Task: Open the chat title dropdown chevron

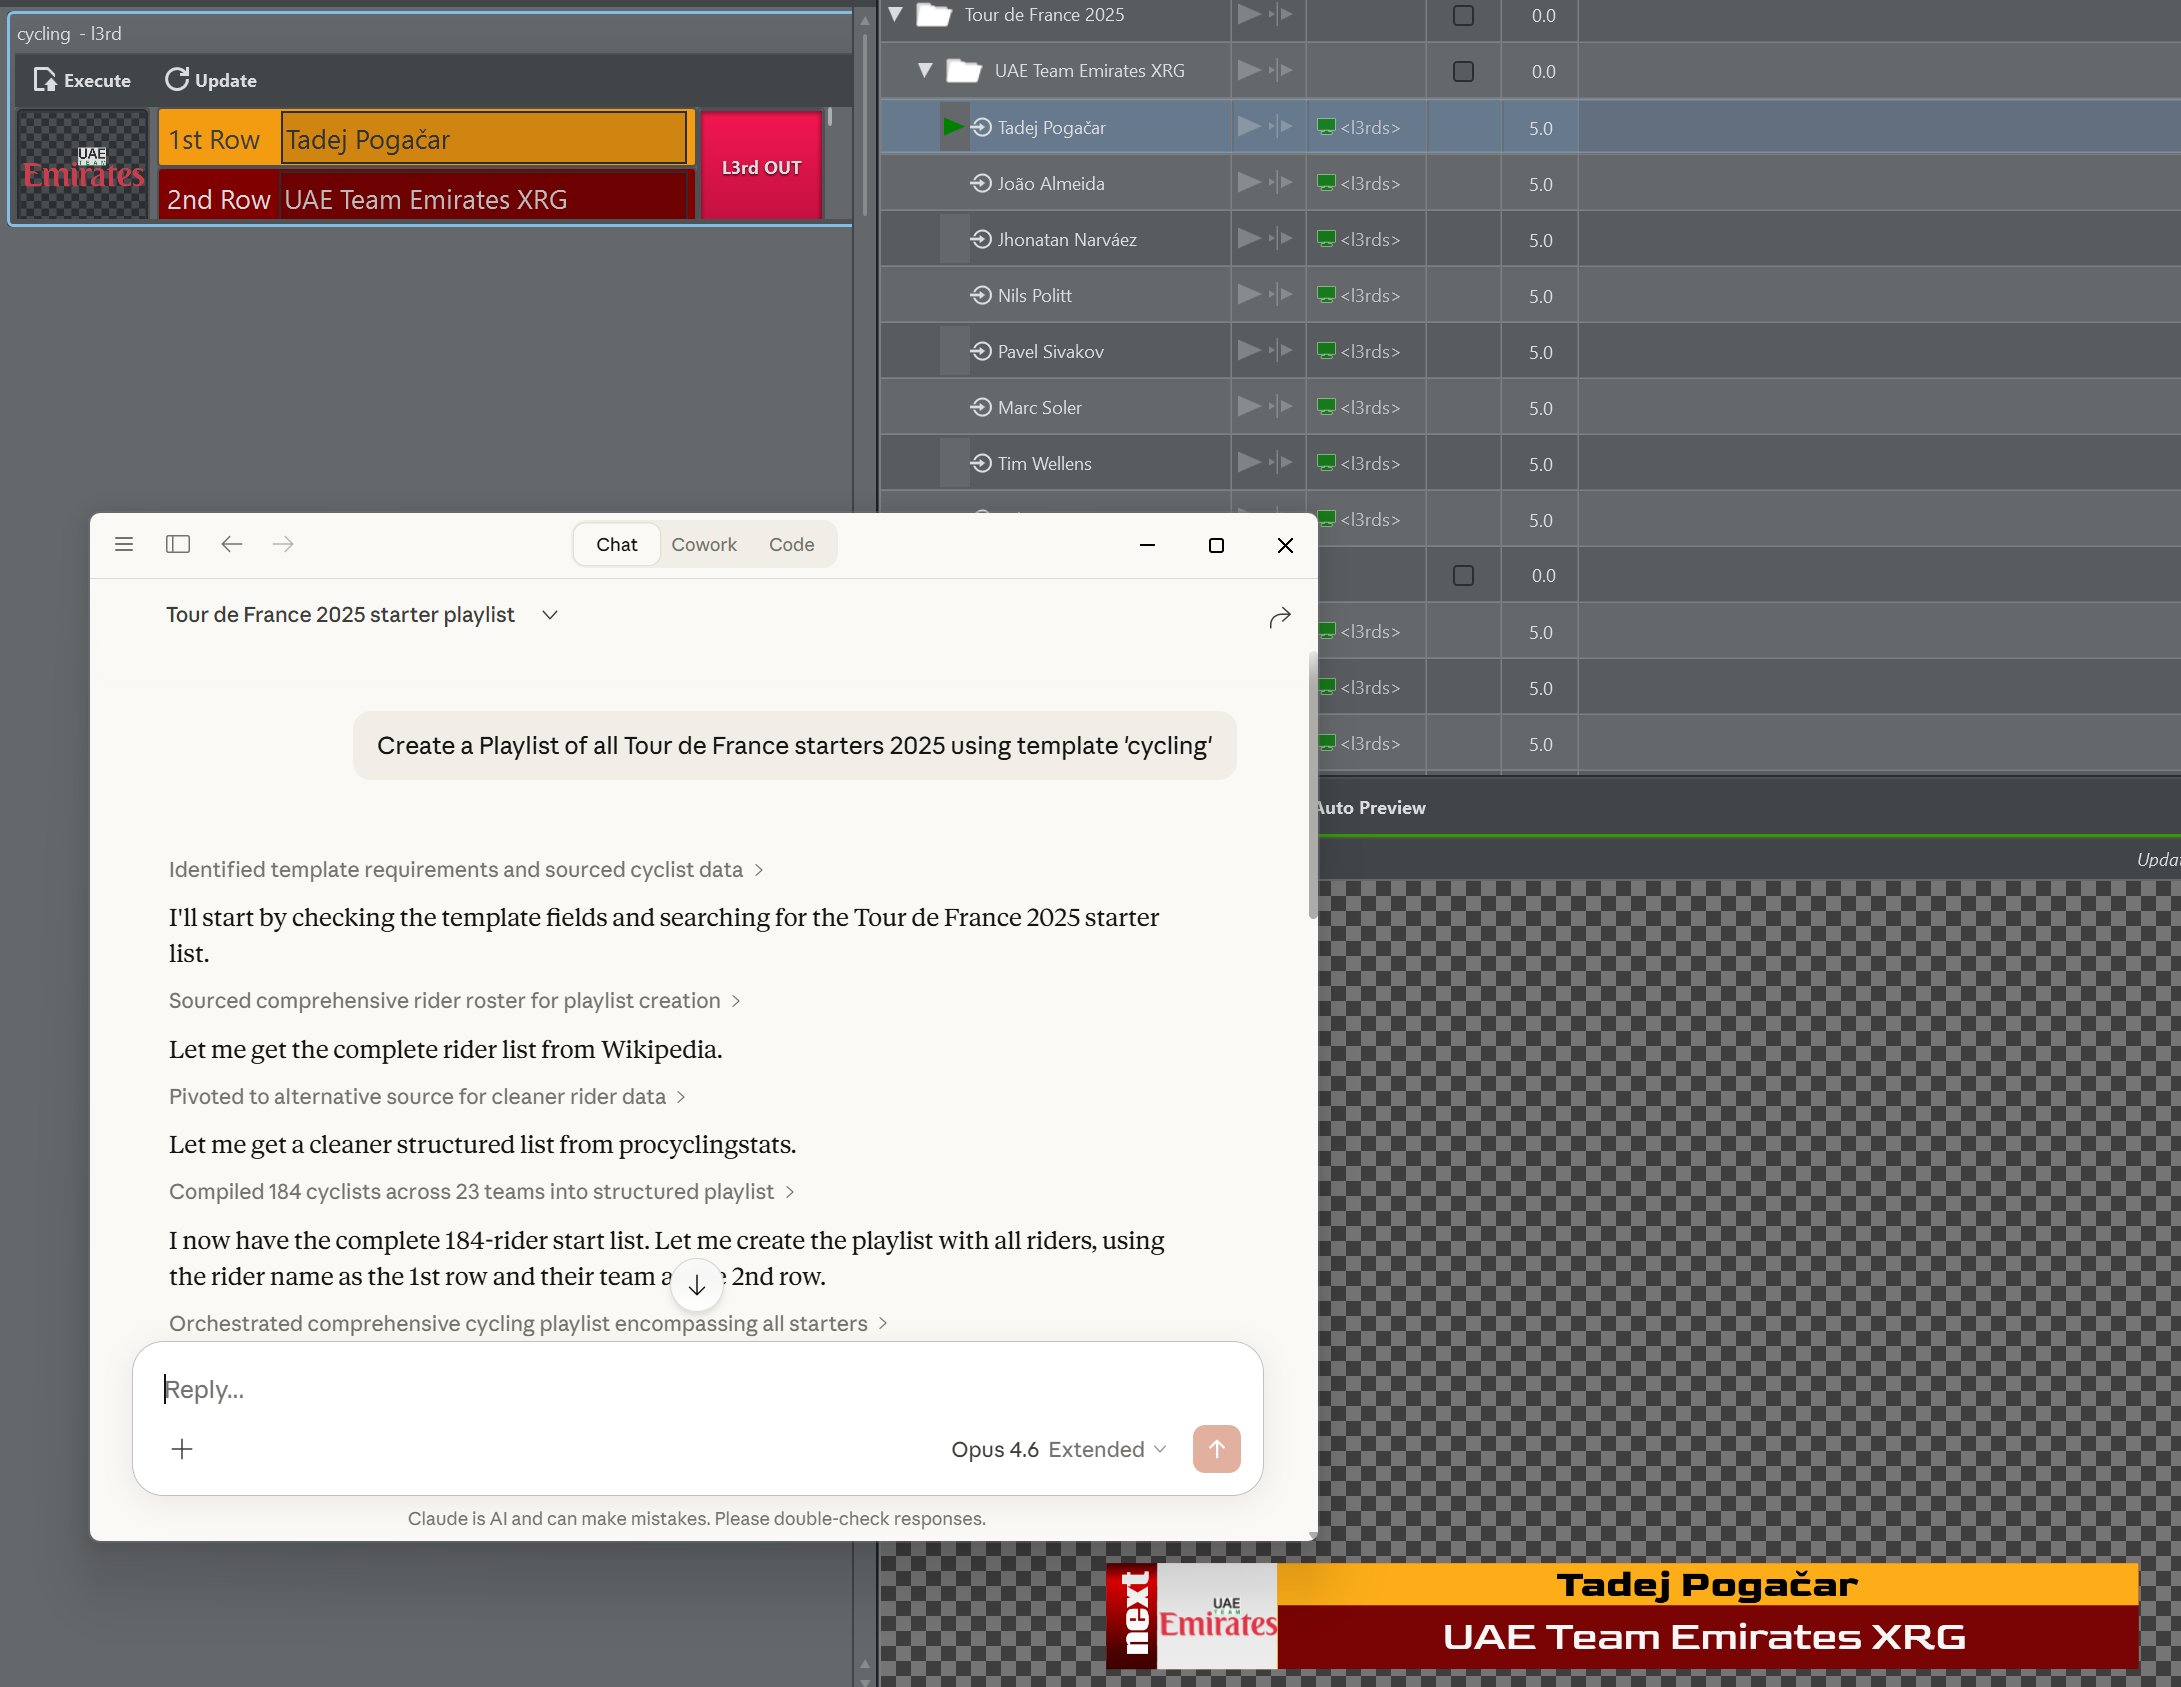Action: click(x=550, y=615)
